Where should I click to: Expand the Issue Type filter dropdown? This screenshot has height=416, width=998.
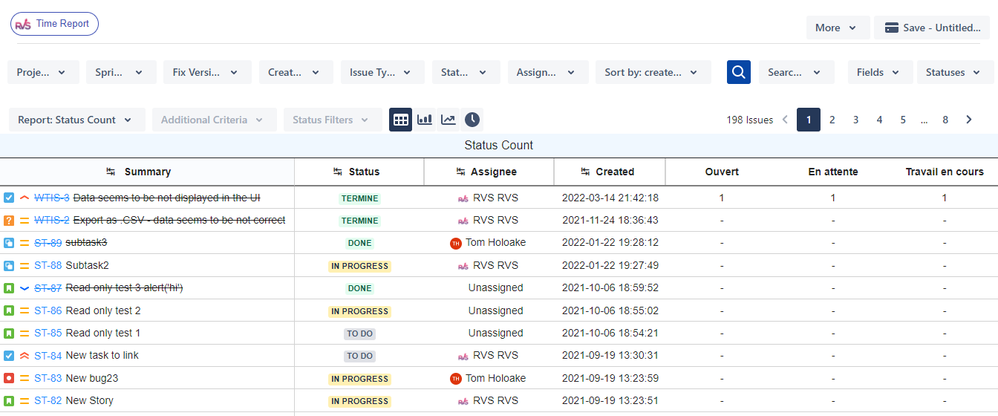coord(383,73)
